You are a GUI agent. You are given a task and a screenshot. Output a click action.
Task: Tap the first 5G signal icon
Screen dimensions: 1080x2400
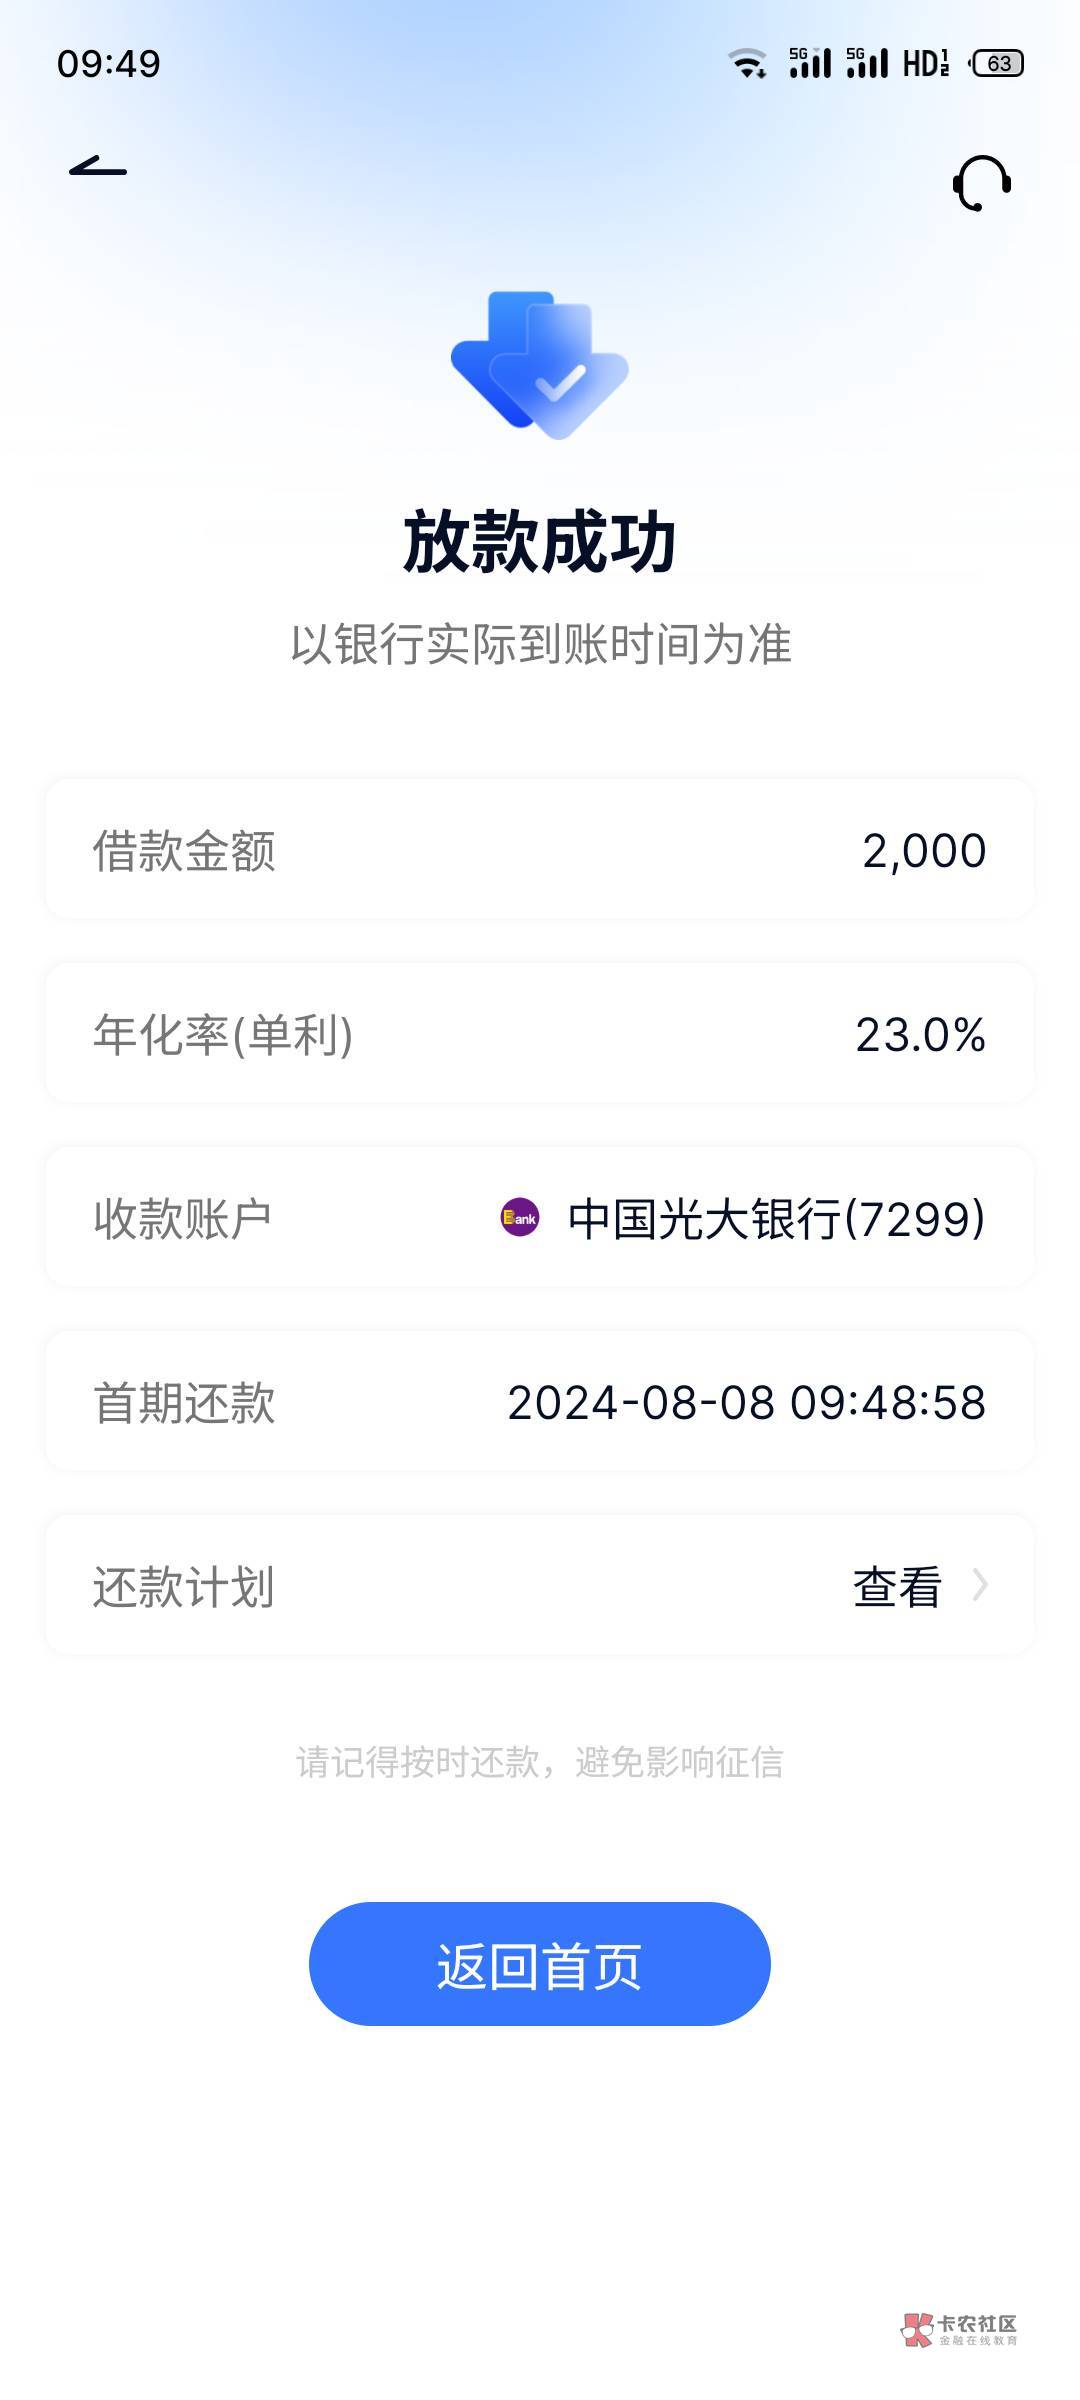point(810,64)
